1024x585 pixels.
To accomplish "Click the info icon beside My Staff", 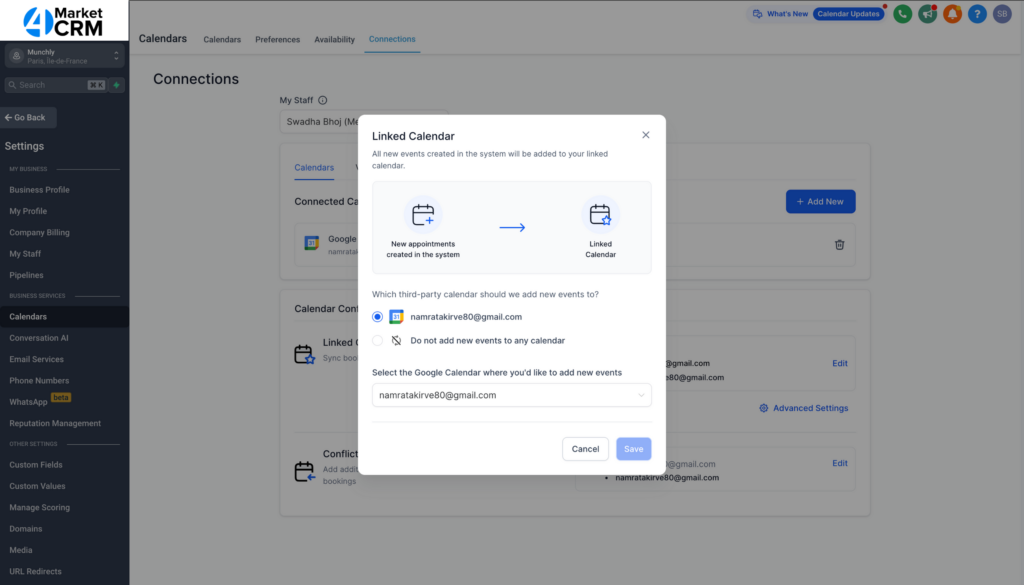I will click(x=323, y=100).
